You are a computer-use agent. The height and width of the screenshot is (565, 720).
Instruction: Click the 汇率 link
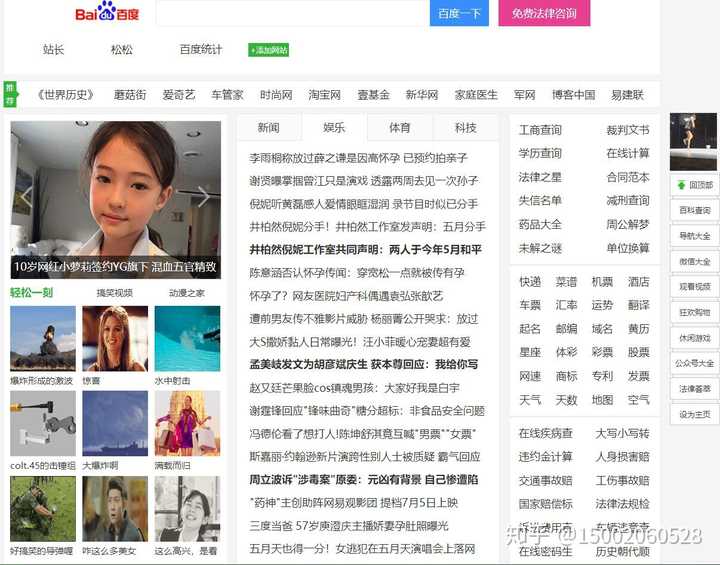pos(566,305)
